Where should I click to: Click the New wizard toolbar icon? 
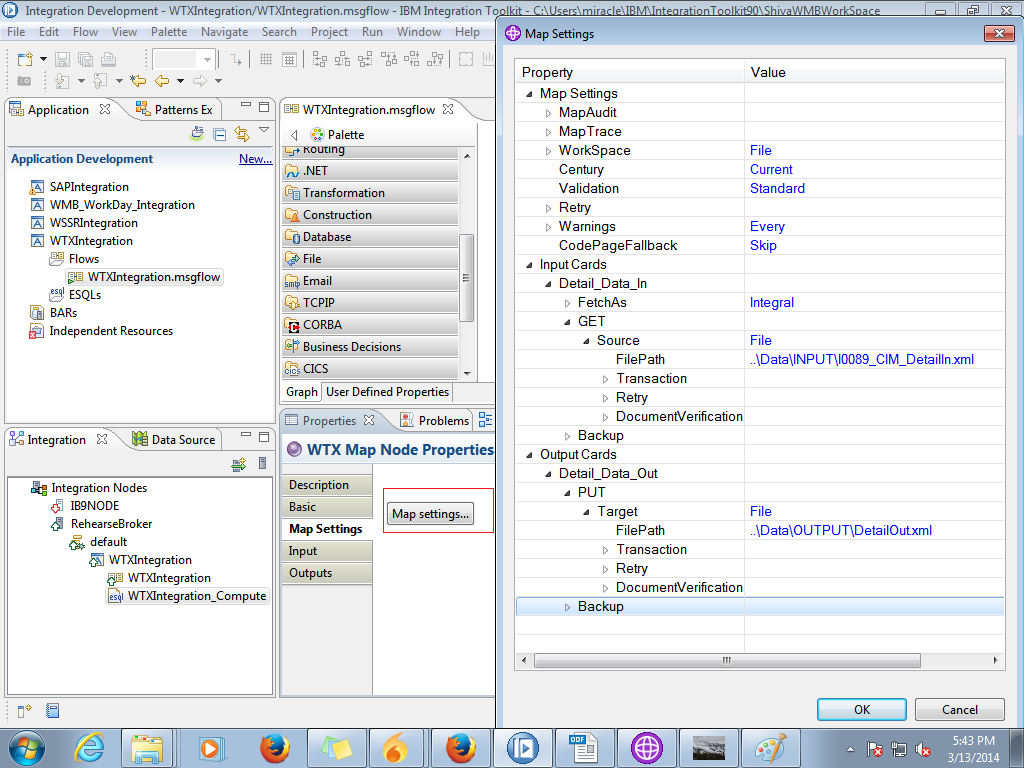(25, 59)
